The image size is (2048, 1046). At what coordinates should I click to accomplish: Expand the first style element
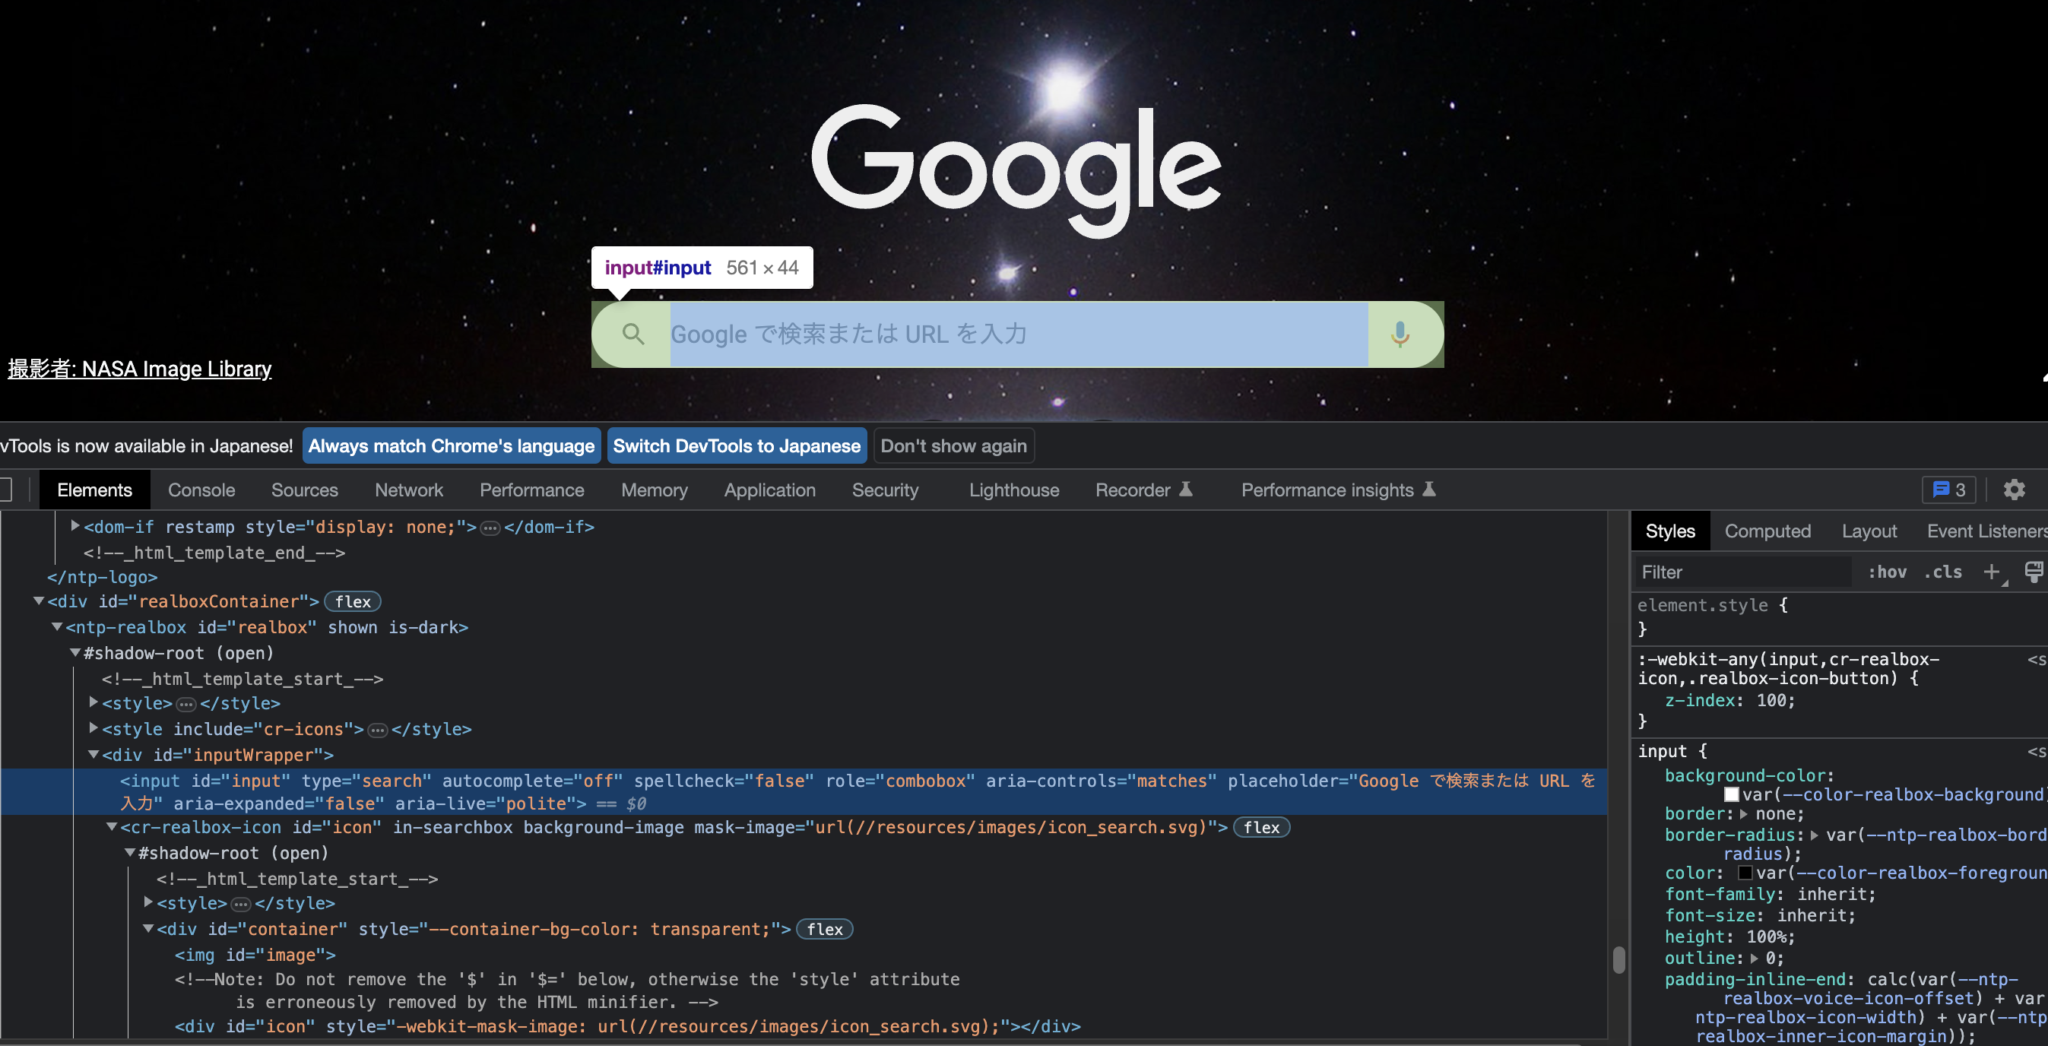click(93, 702)
